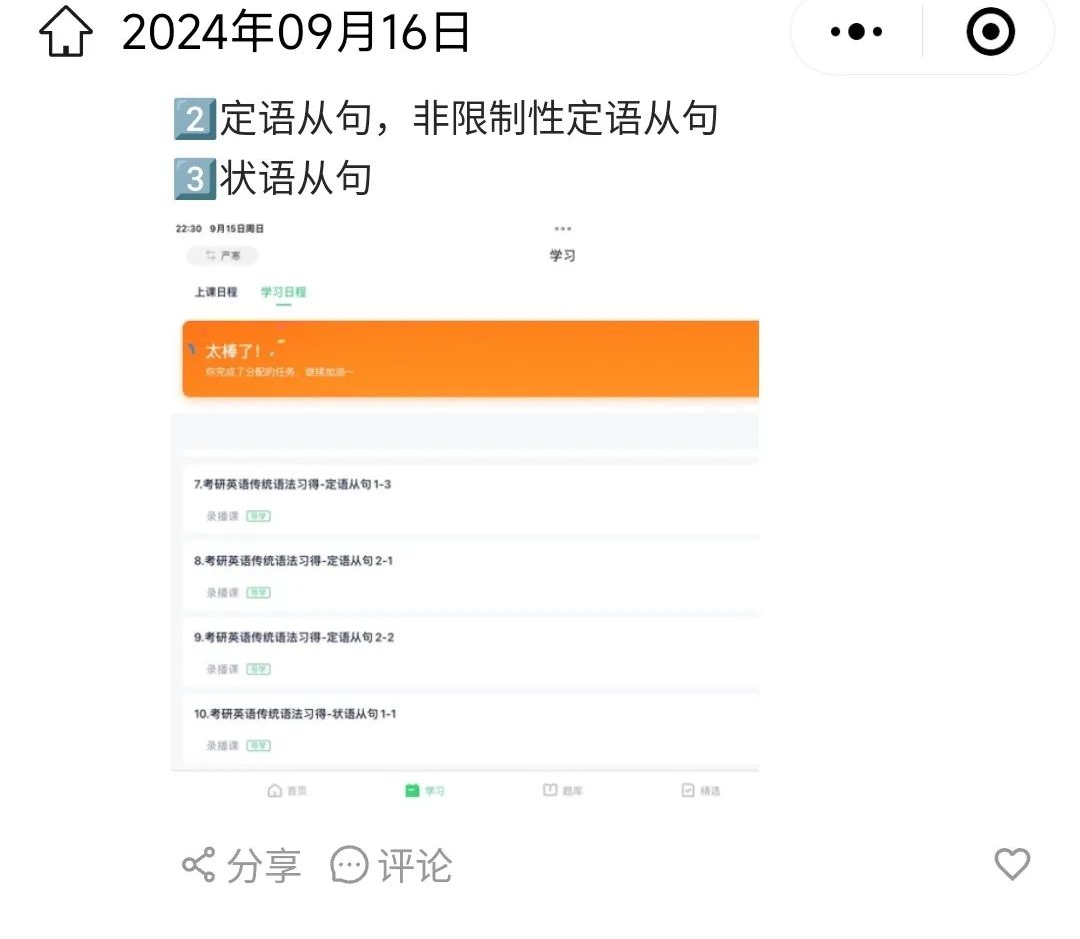Tap the 首页 home icon in bottom nav

[x=275, y=790]
